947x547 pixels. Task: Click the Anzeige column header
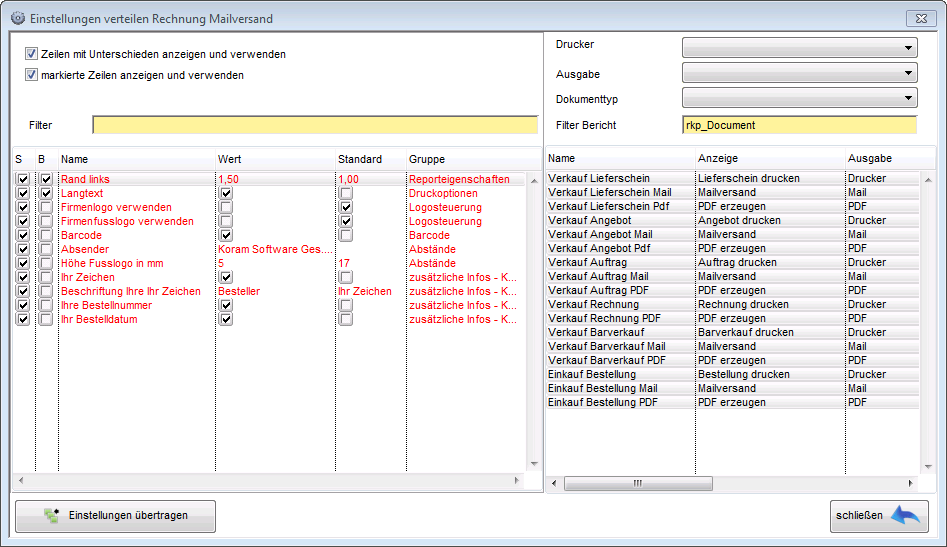pyautogui.click(x=770, y=158)
